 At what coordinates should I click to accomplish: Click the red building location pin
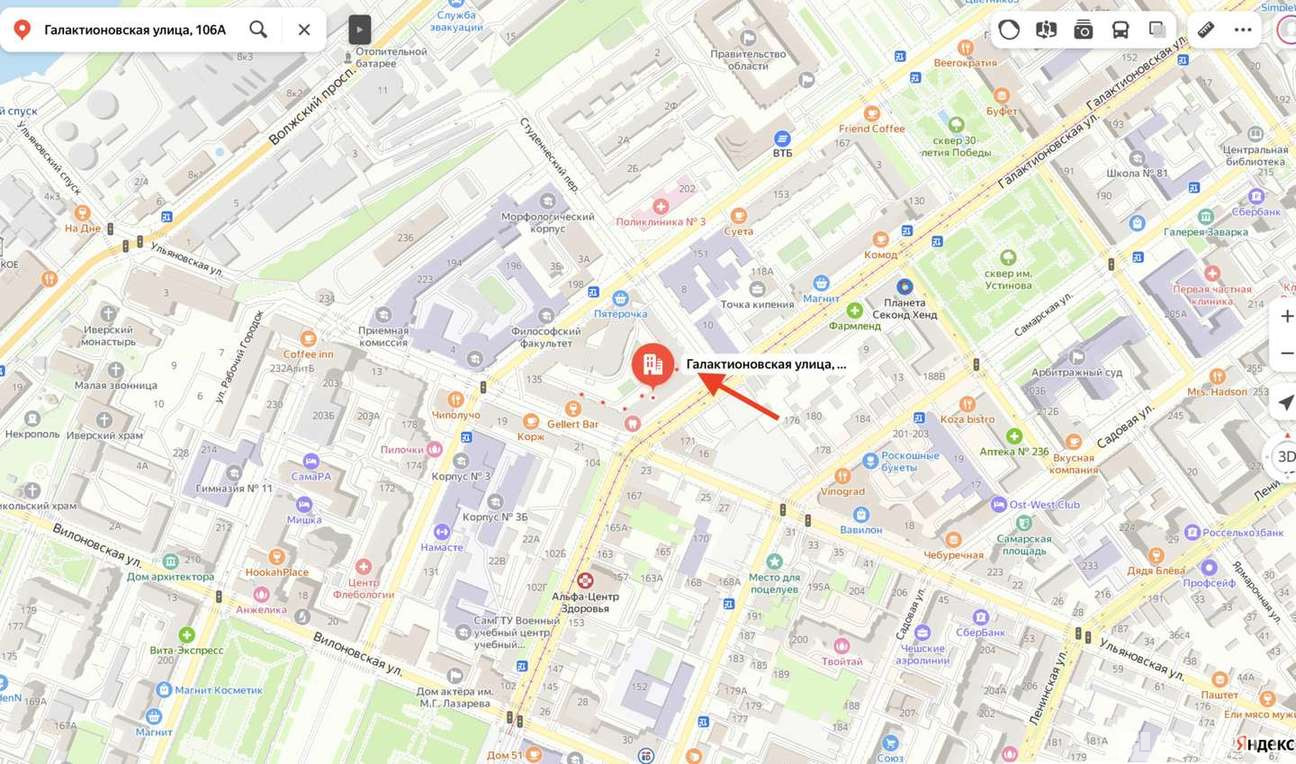tap(652, 366)
